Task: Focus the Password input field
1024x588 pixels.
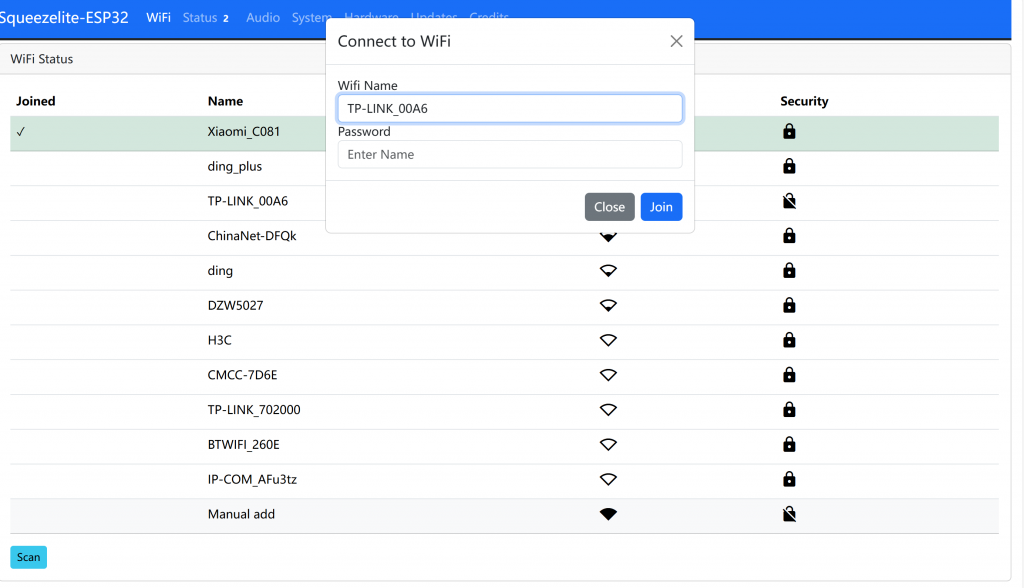Action: [x=510, y=155]
